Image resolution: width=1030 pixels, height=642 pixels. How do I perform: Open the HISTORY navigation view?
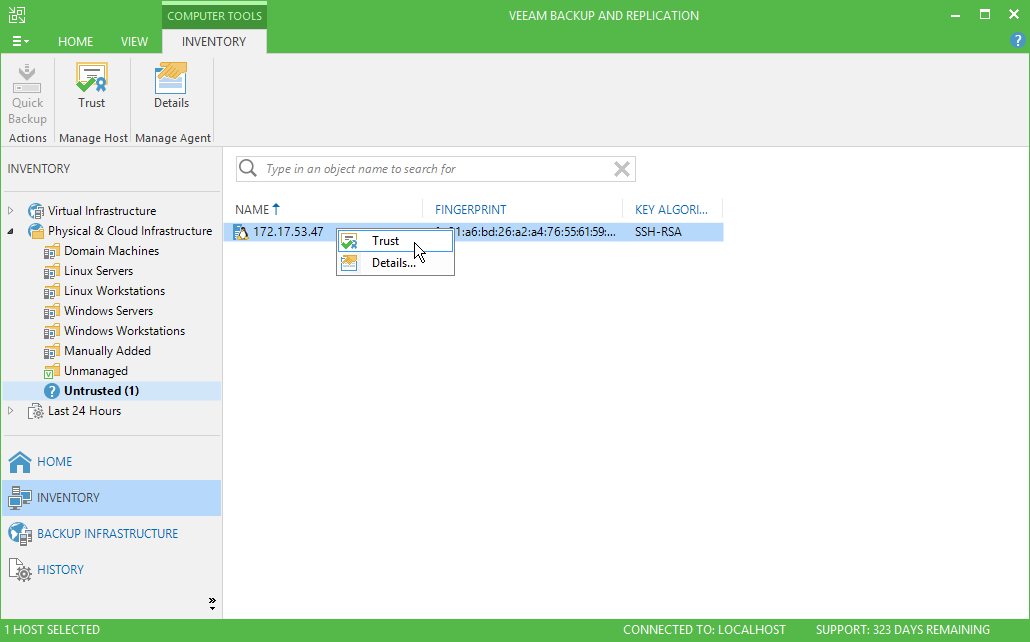[x=111, y=570]
